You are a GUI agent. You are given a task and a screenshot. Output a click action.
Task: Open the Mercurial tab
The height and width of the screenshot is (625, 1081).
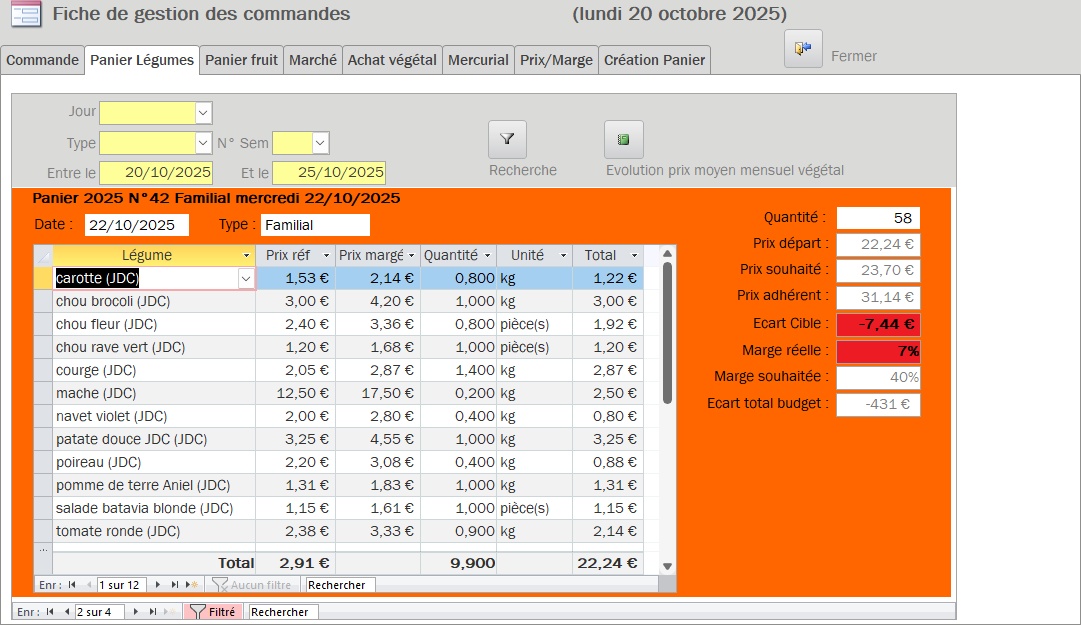coord(478,60)
